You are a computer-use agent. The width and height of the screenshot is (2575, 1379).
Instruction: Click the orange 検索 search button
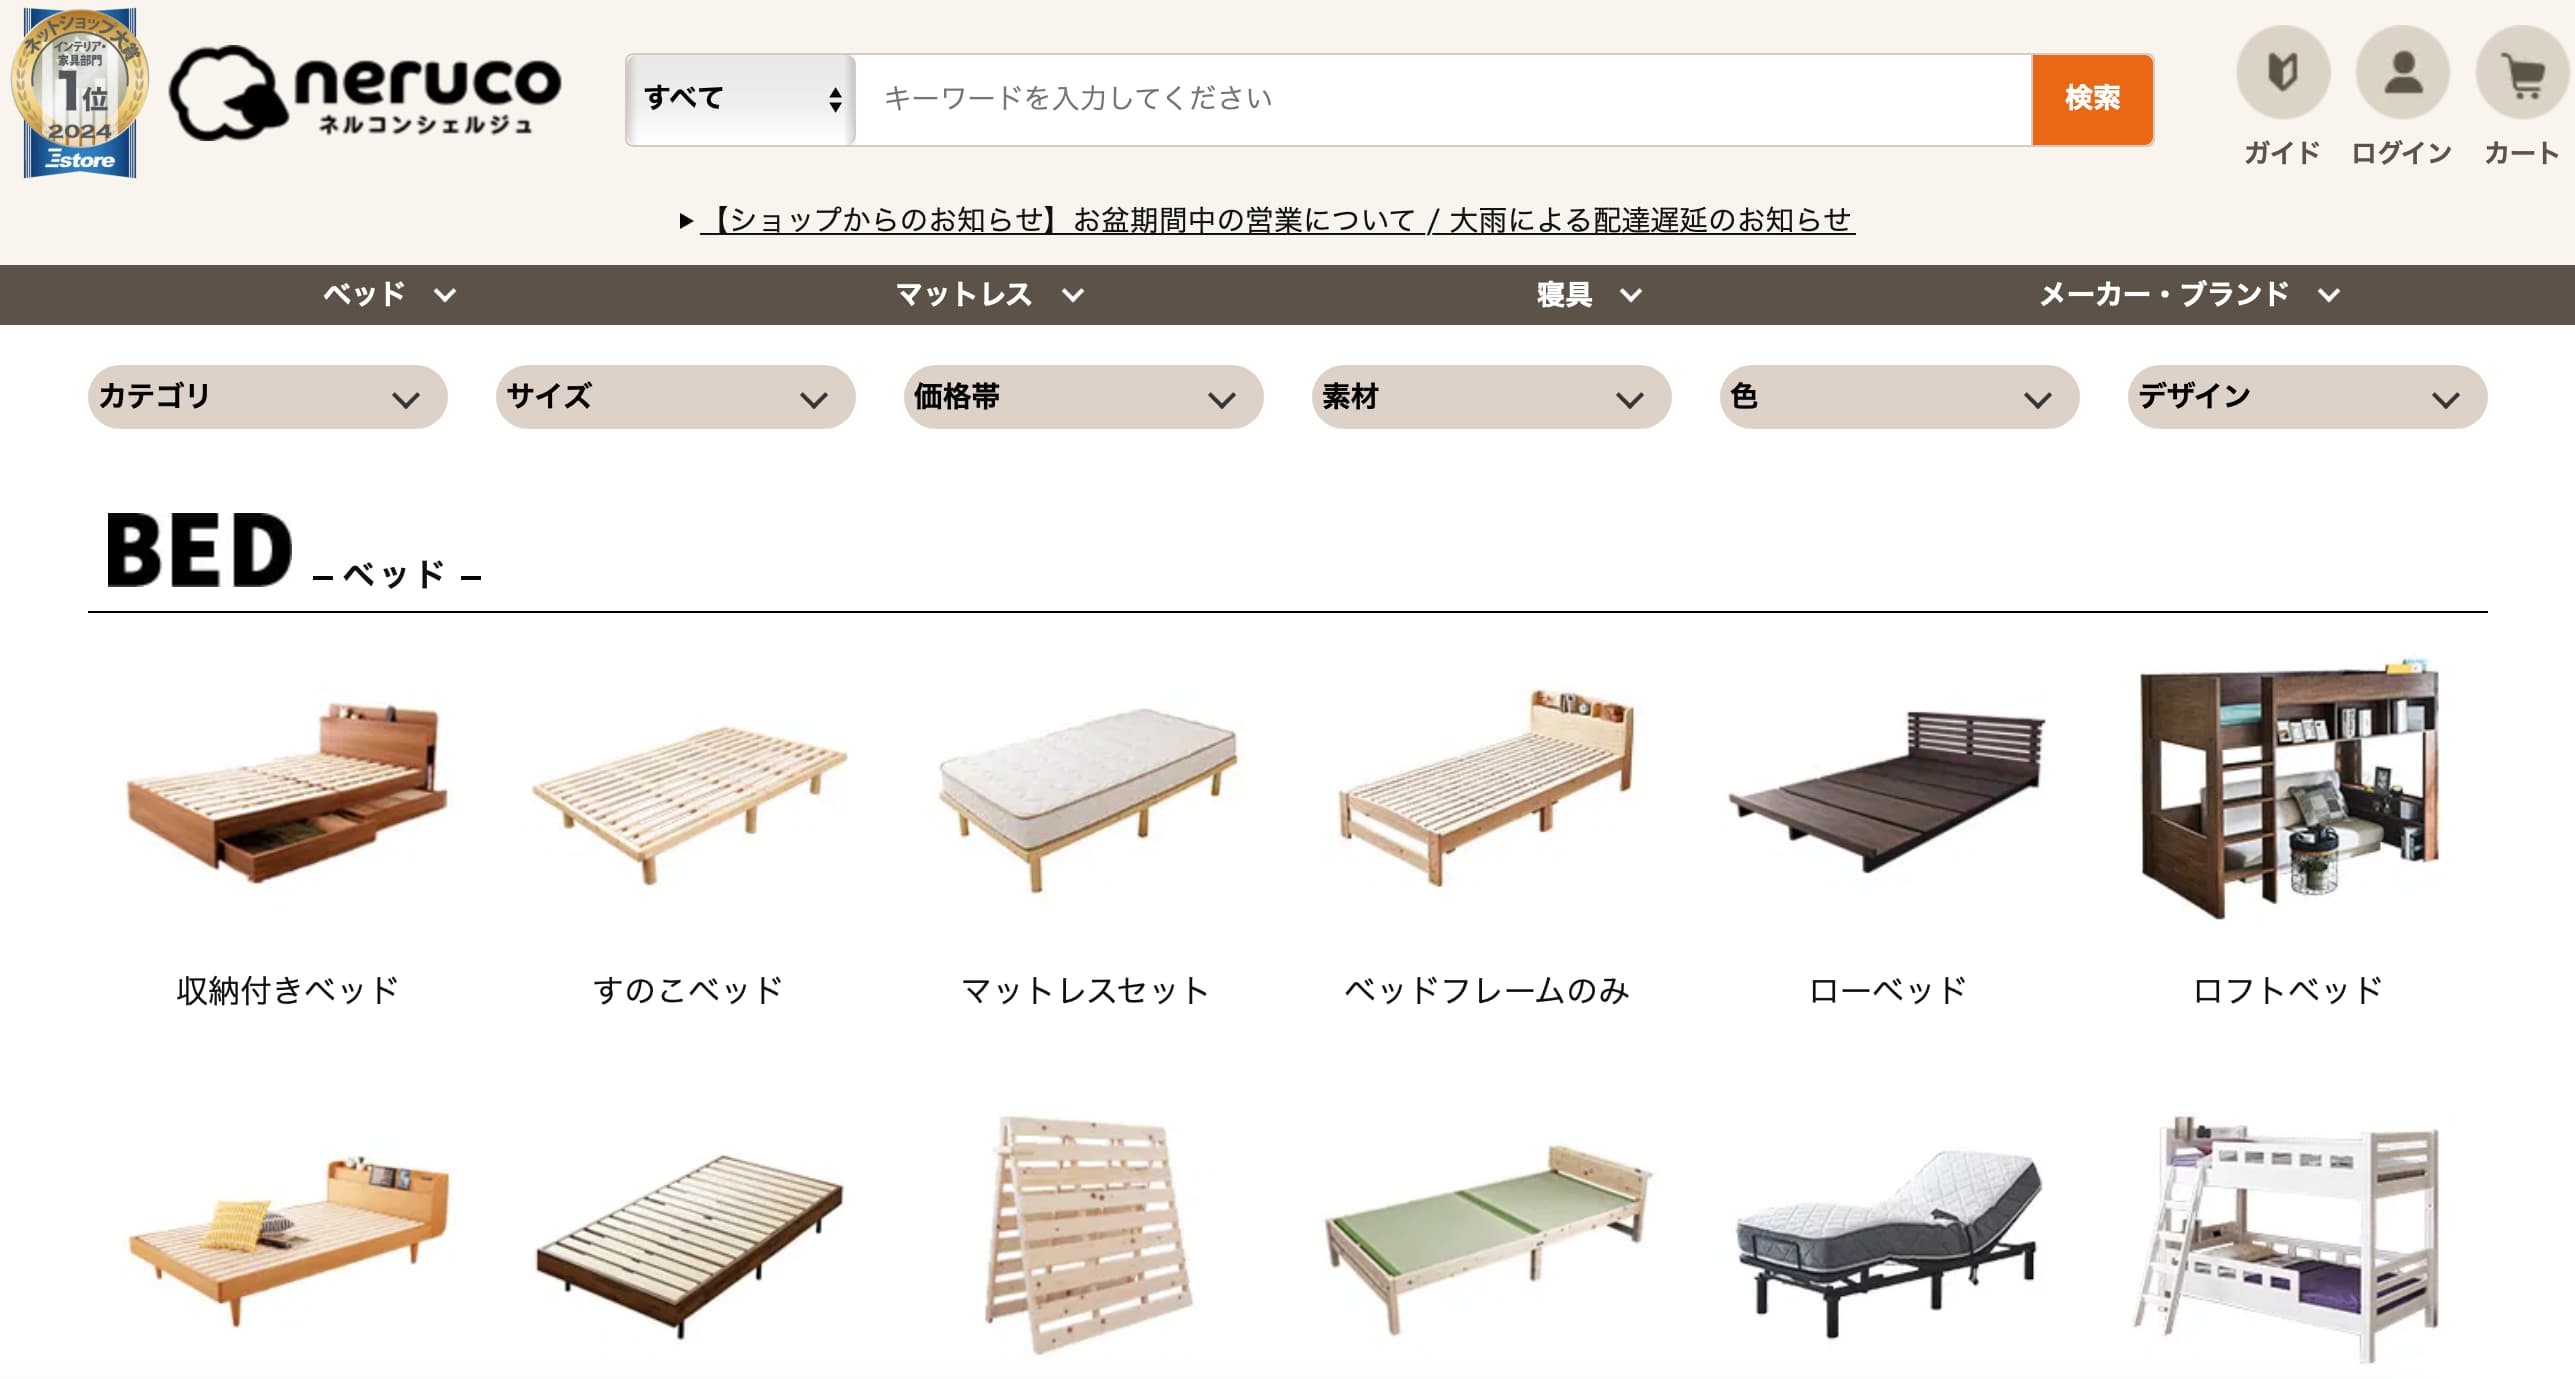click(2092, 99)
